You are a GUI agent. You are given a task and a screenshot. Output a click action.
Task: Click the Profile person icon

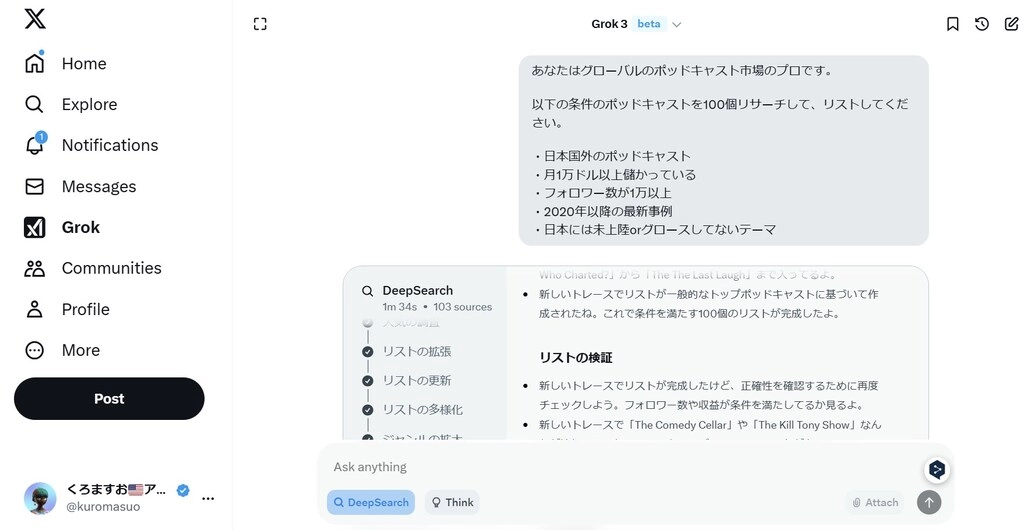(34, 309)
